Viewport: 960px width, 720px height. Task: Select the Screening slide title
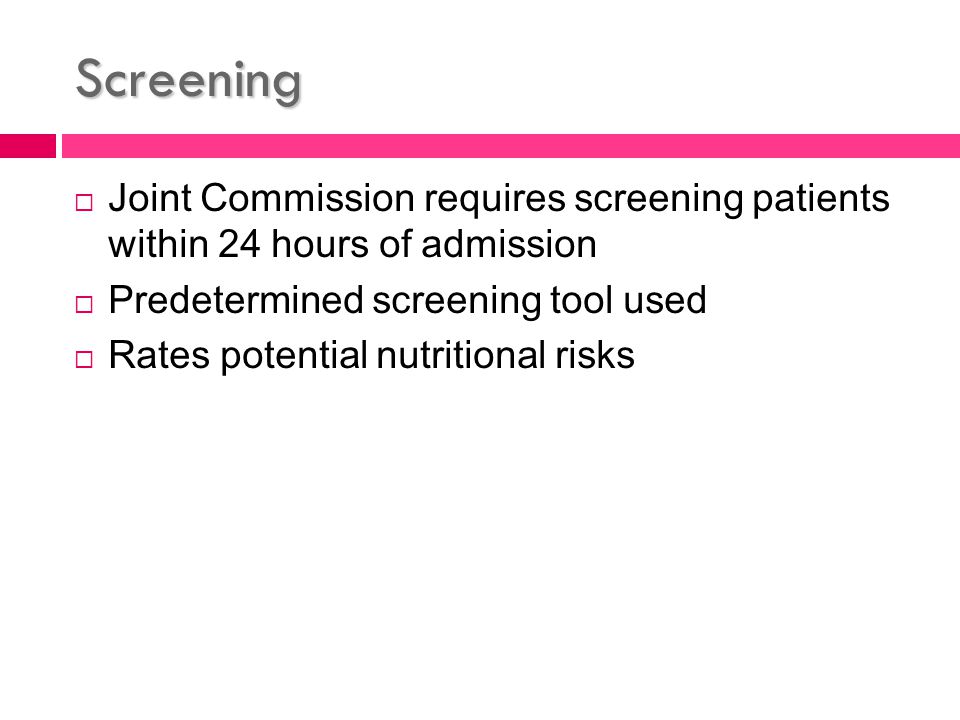(x=189, y=80)
